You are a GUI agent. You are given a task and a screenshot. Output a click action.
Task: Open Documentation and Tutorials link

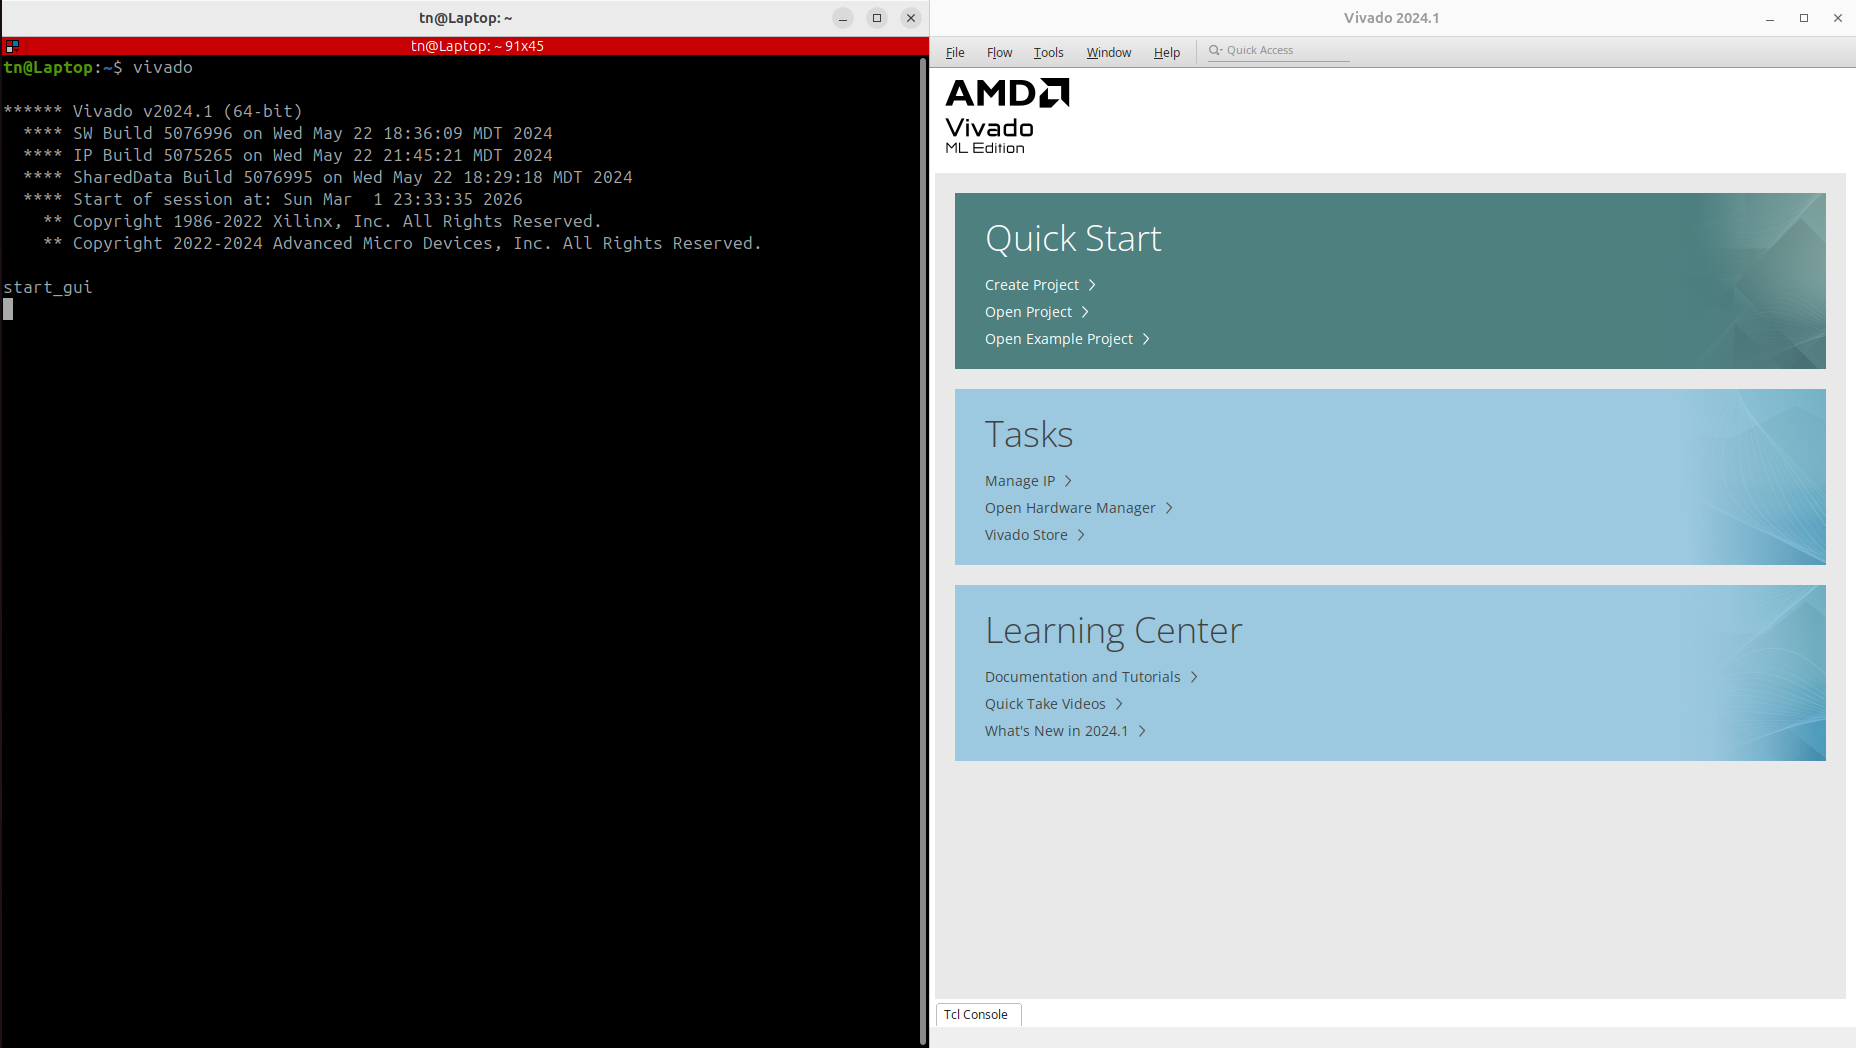[x=1082, y=677]
